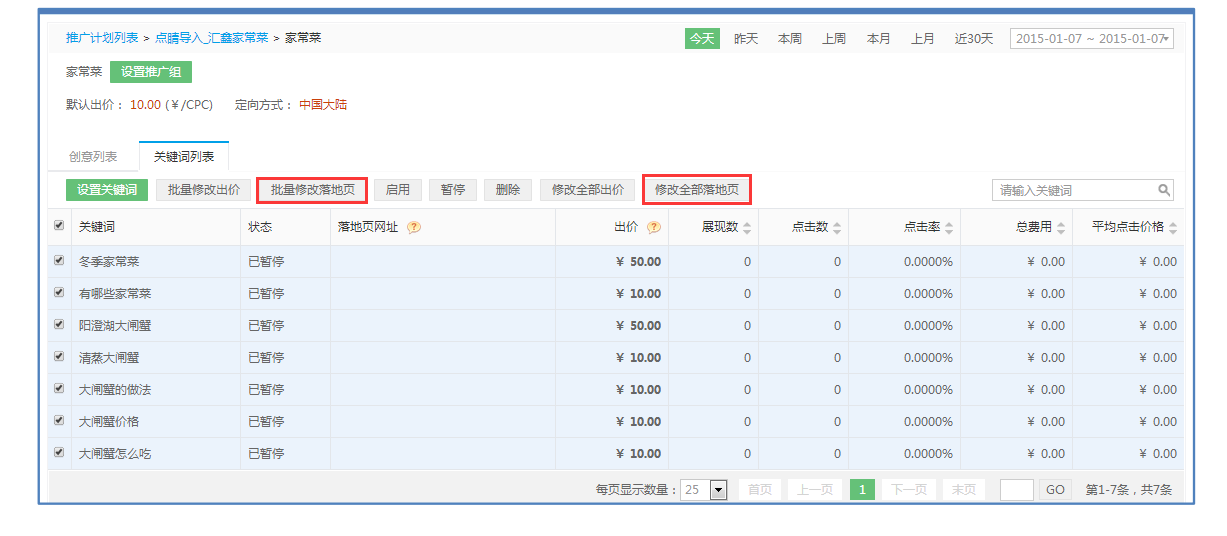Viewport: 1227px width, 536px height.
Task: Toggle the select-all checkbox in table header
Action: click(59, 226)
